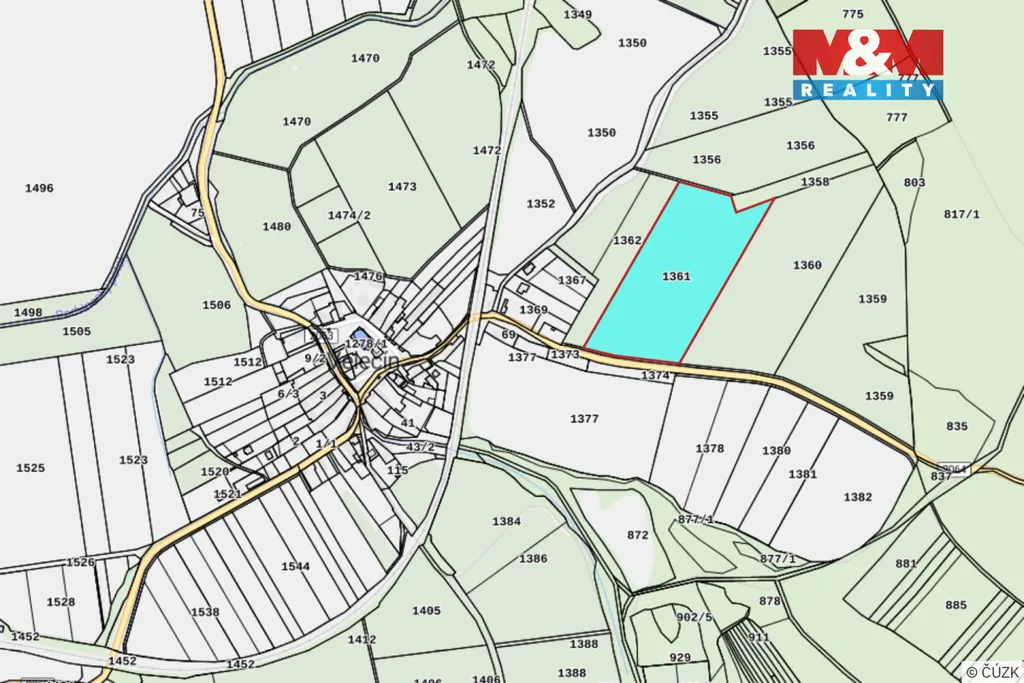Click the road number sign near parcel 837
This screenshot has height=683, width=1024.
point(956,468)
